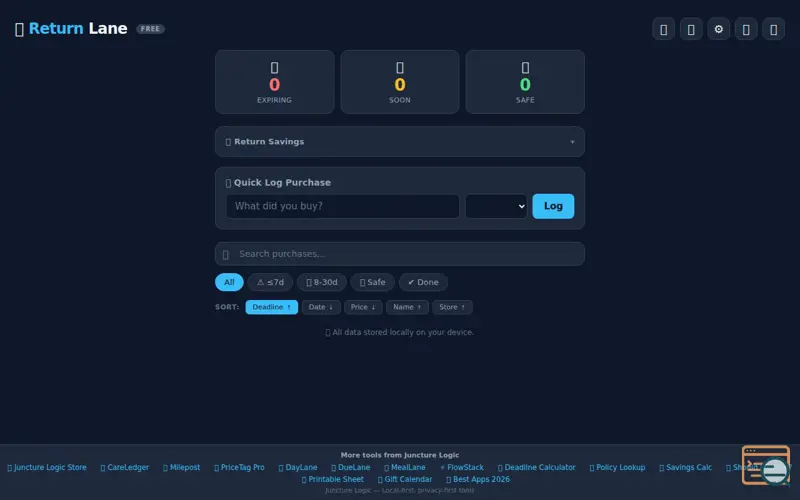This screenshot has height=500, width=800.
Task: Sort by Price descending
Action: [x=363, y=307]
